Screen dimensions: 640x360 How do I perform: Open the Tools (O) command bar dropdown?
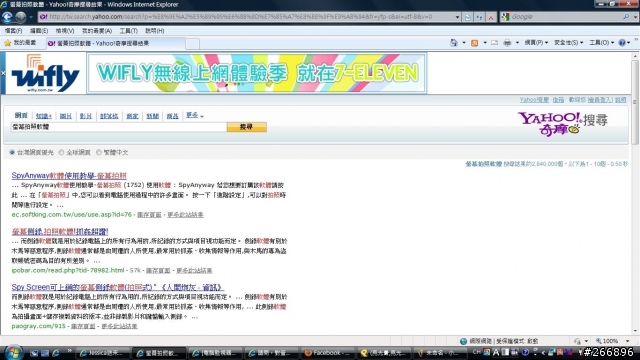(x=601, y=42)
